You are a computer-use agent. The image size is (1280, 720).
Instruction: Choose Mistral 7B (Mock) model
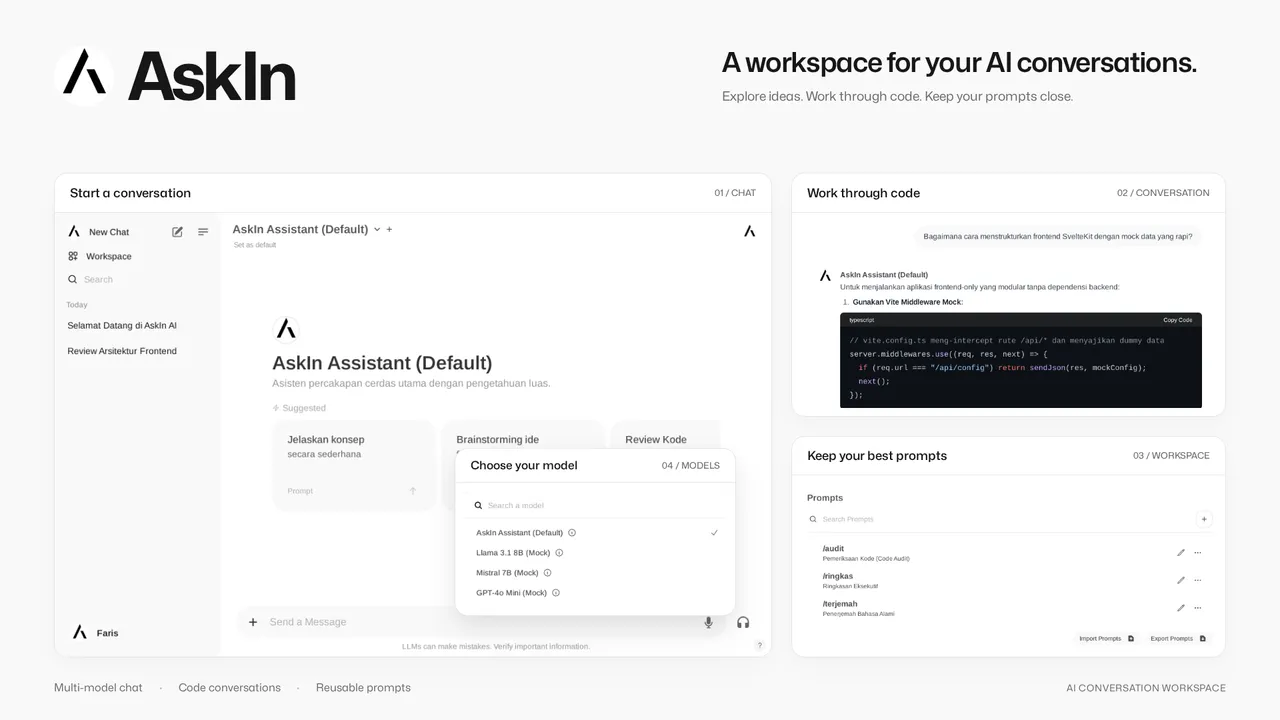click(595, 573)
